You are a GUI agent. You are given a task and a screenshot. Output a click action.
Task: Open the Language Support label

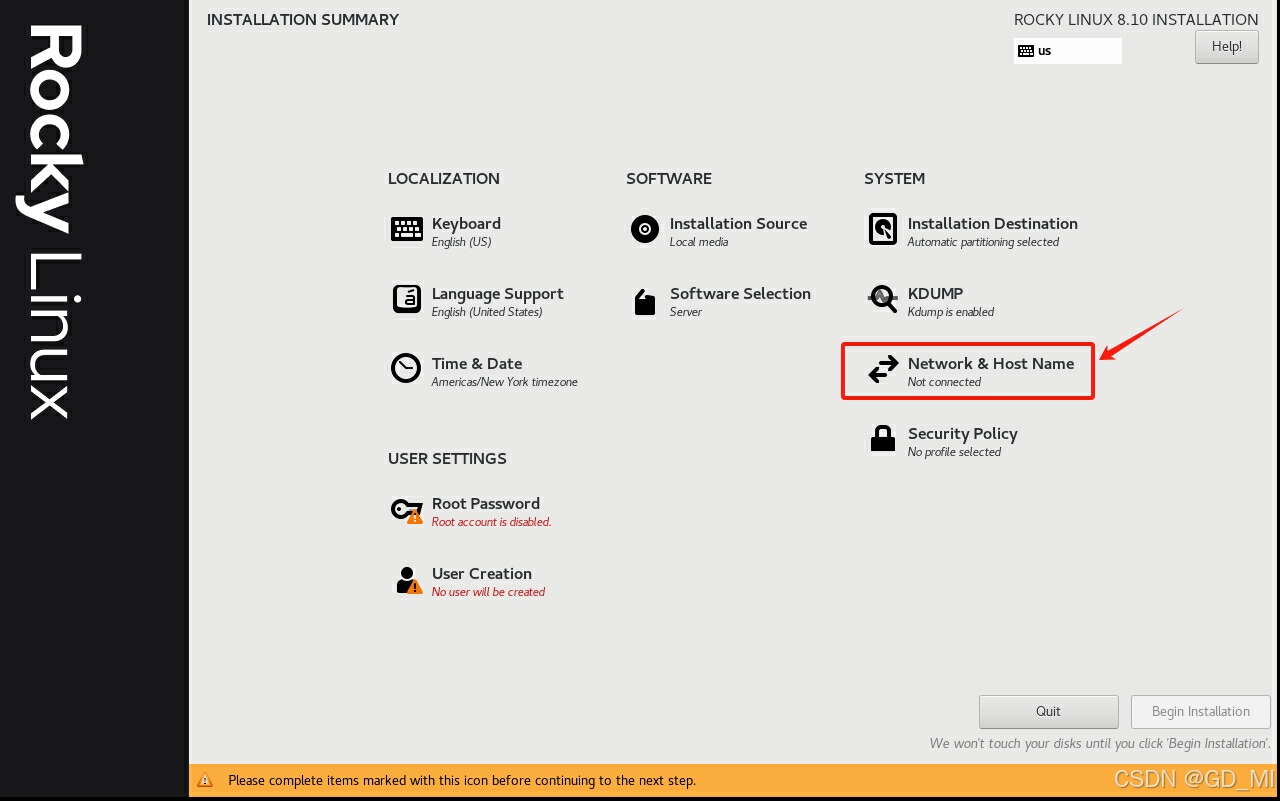497,293
